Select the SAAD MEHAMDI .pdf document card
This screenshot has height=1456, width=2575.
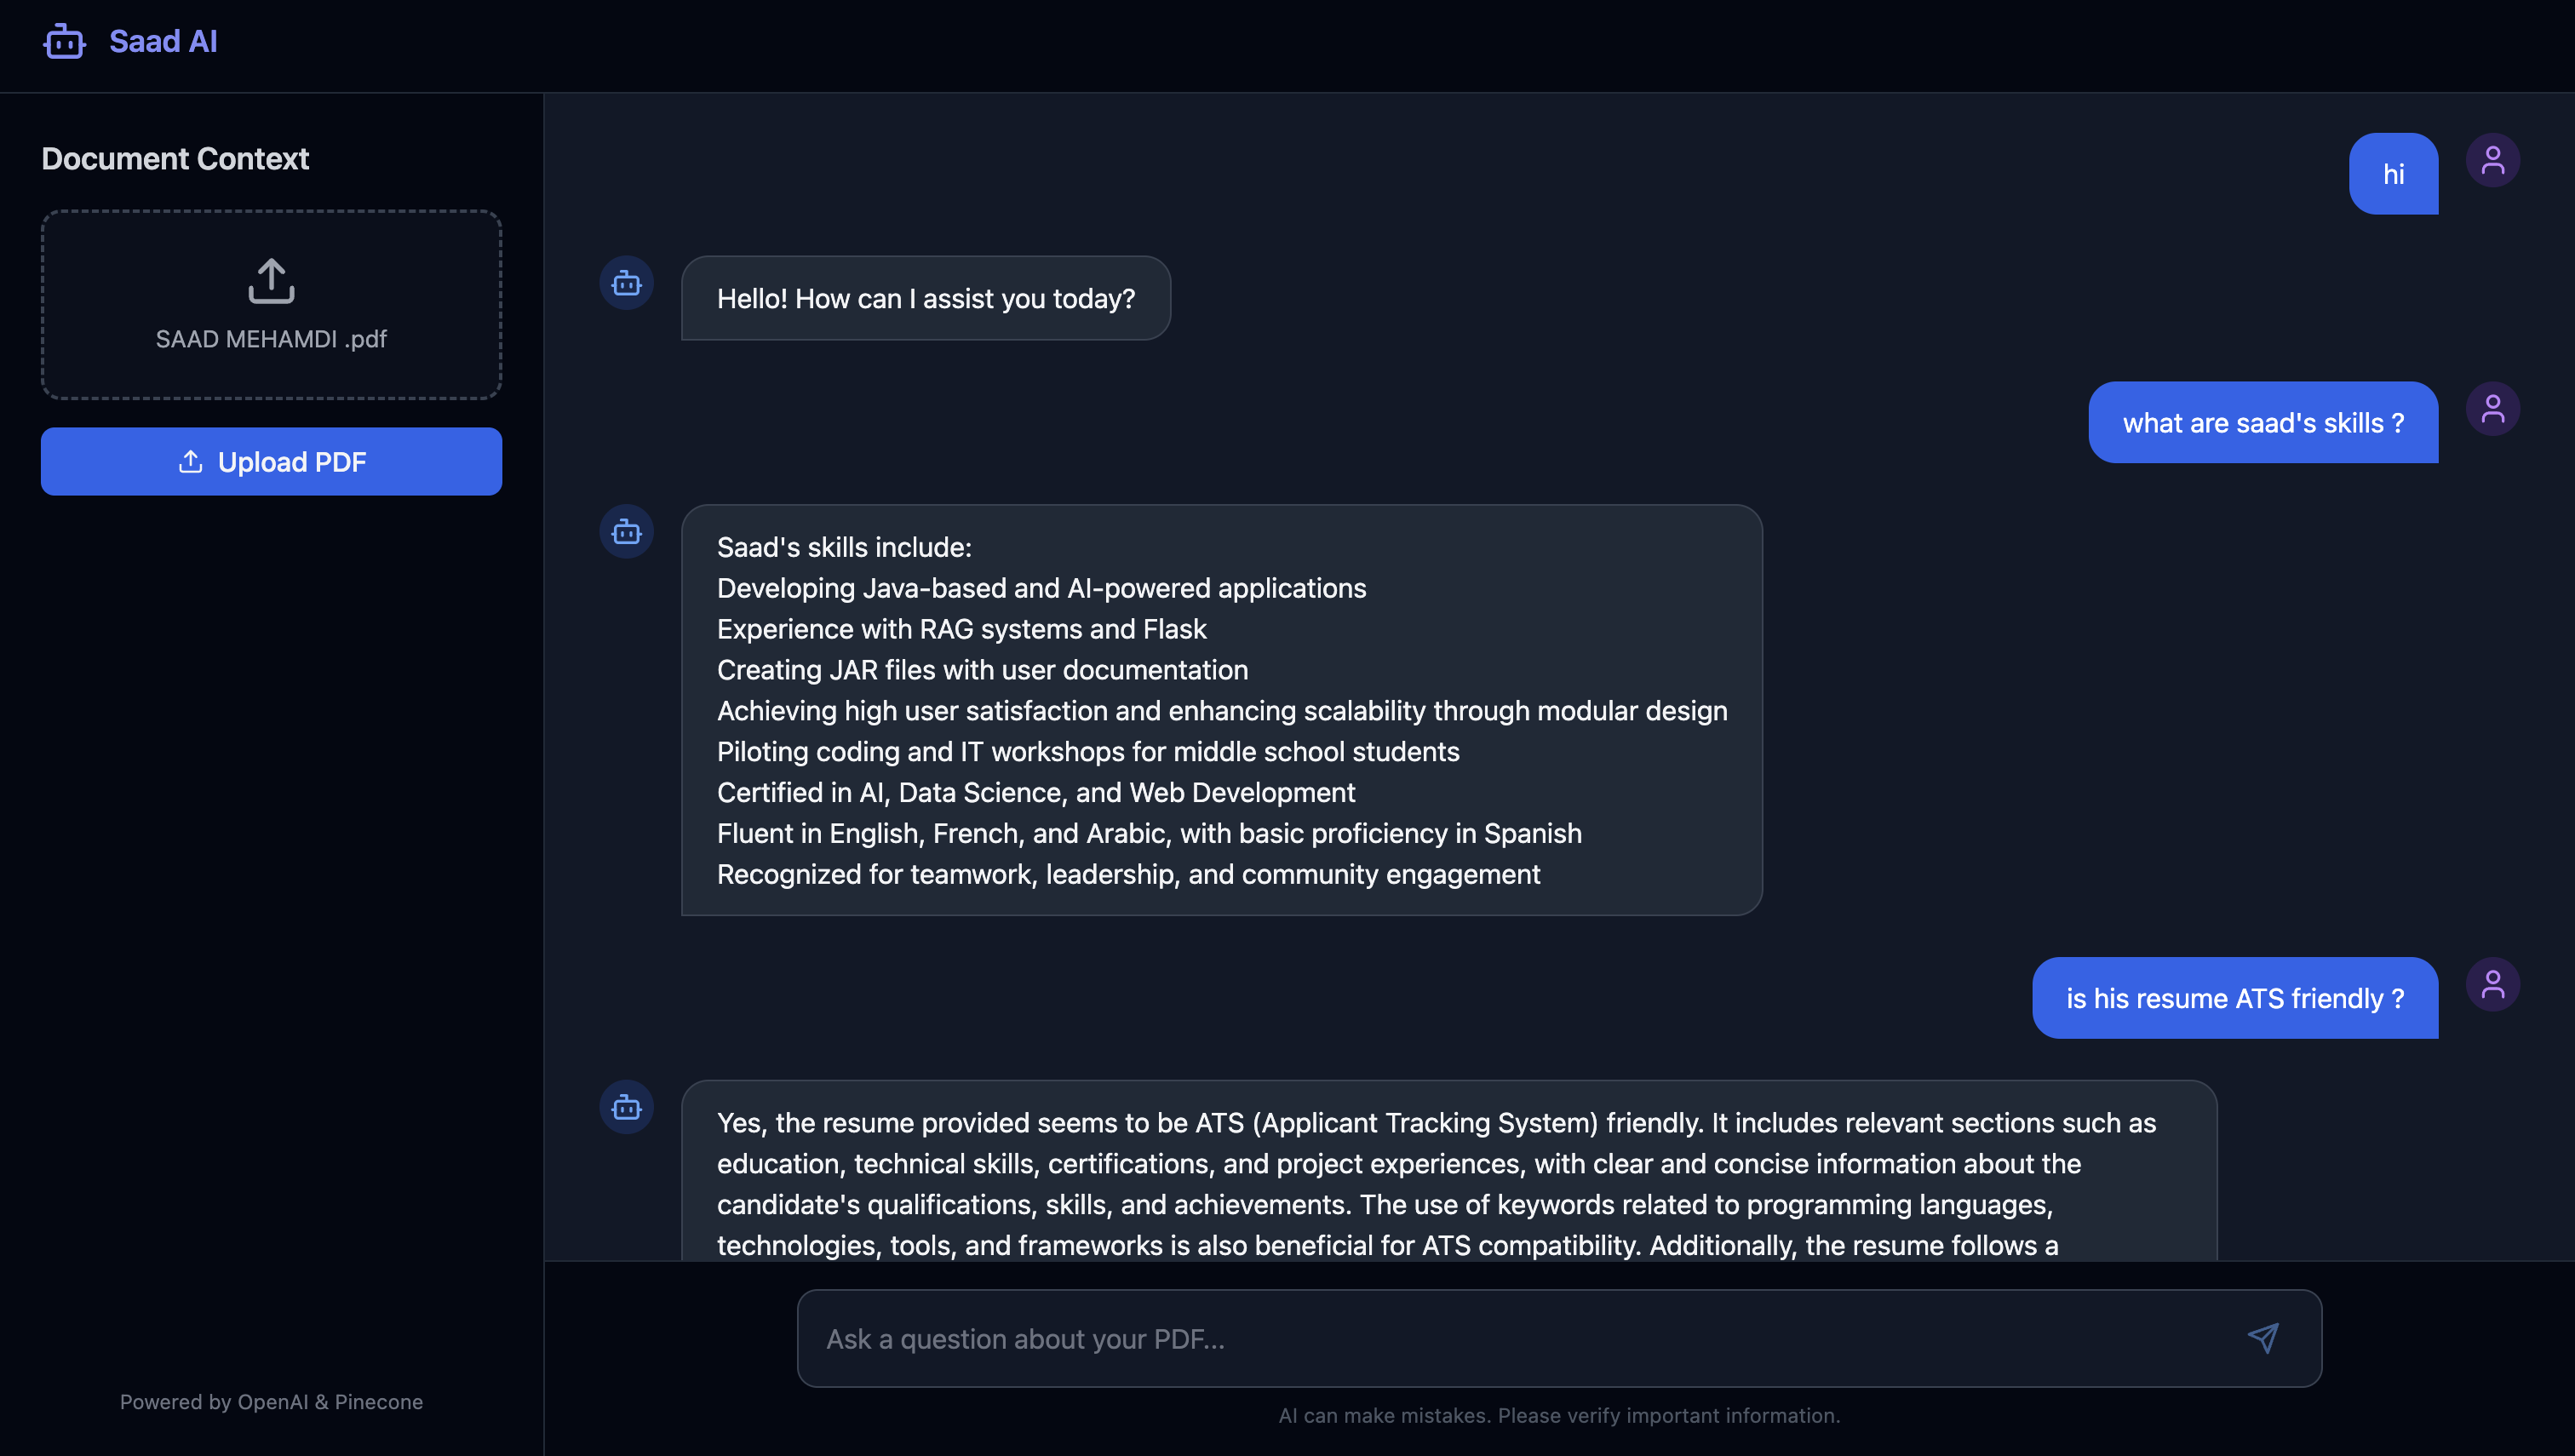(270, 305)
